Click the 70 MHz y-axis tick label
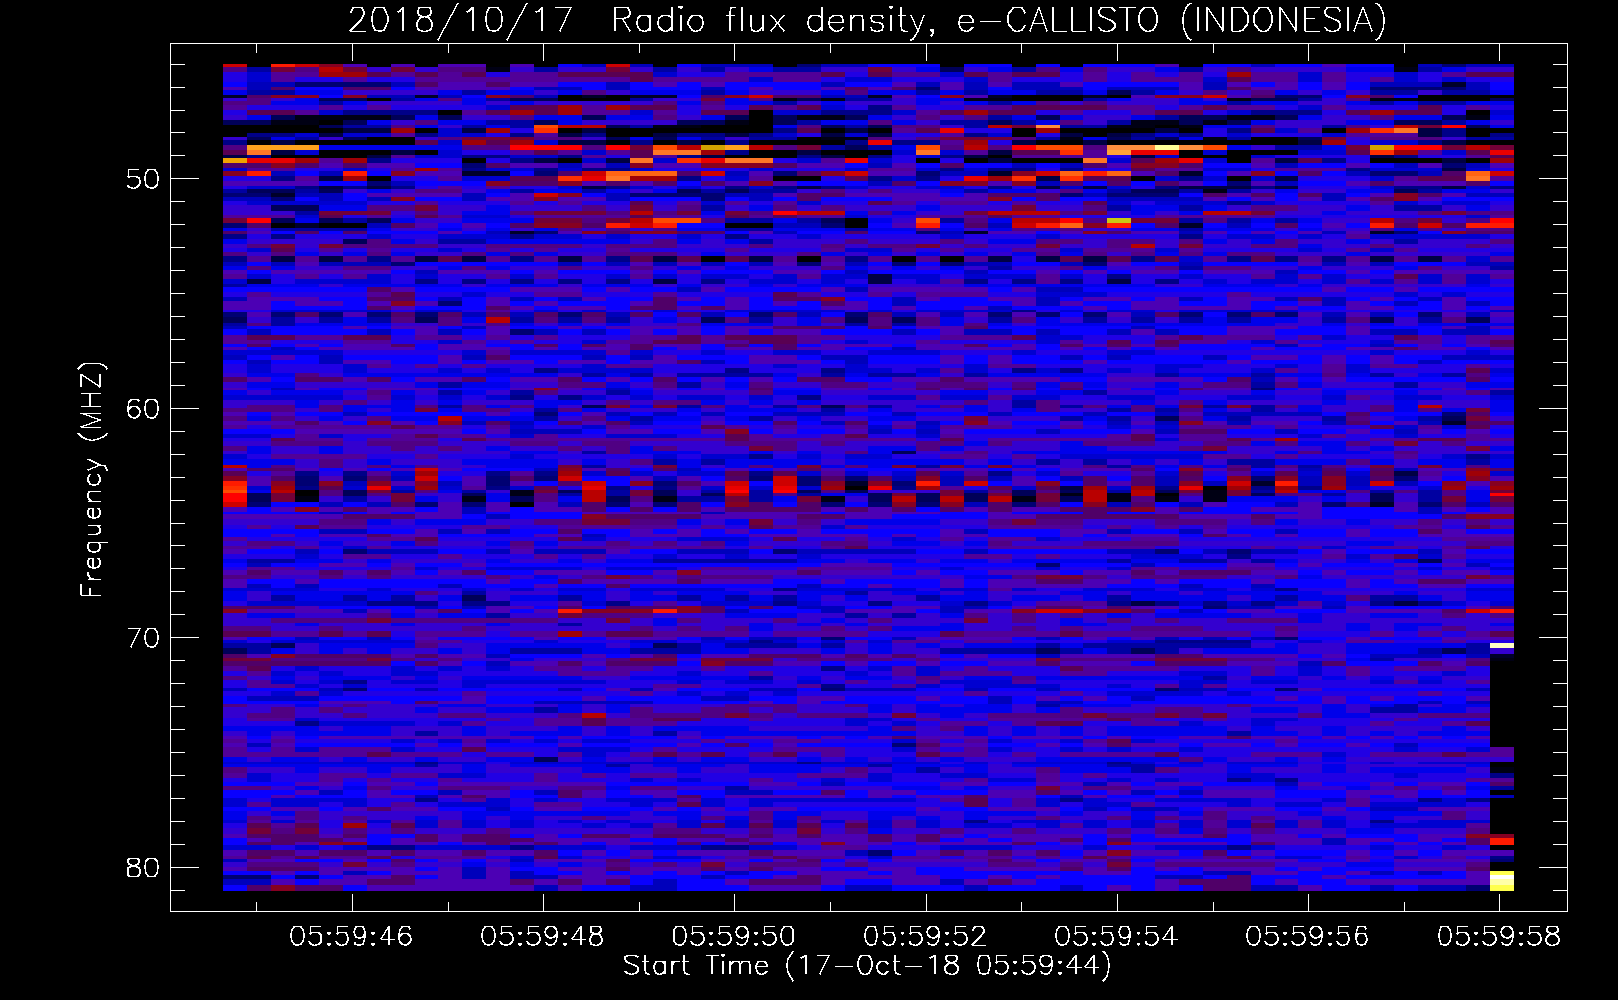 click(143, 638)
